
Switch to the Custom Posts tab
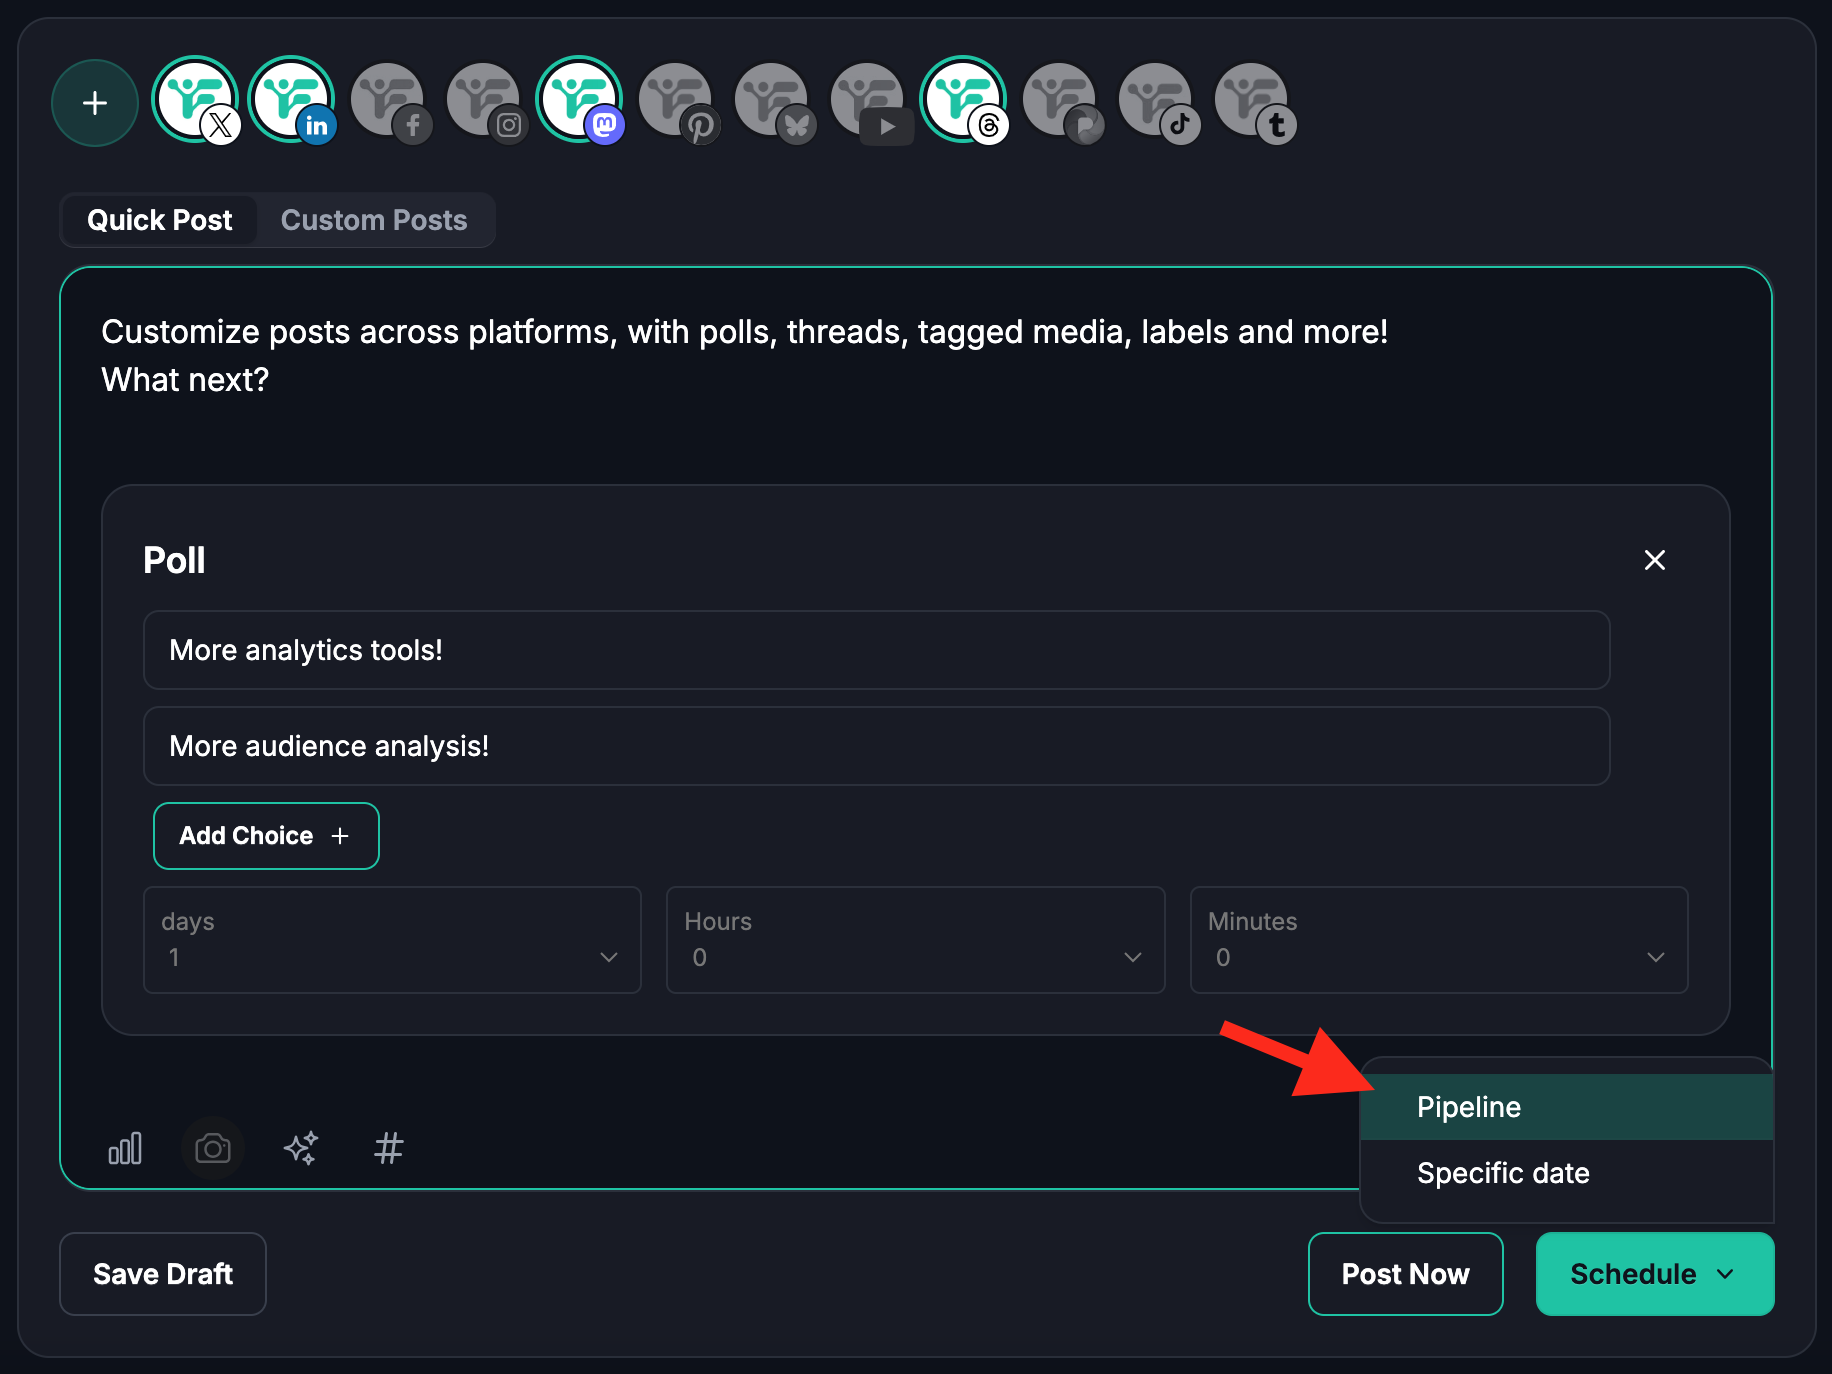(x=374, y=220)
